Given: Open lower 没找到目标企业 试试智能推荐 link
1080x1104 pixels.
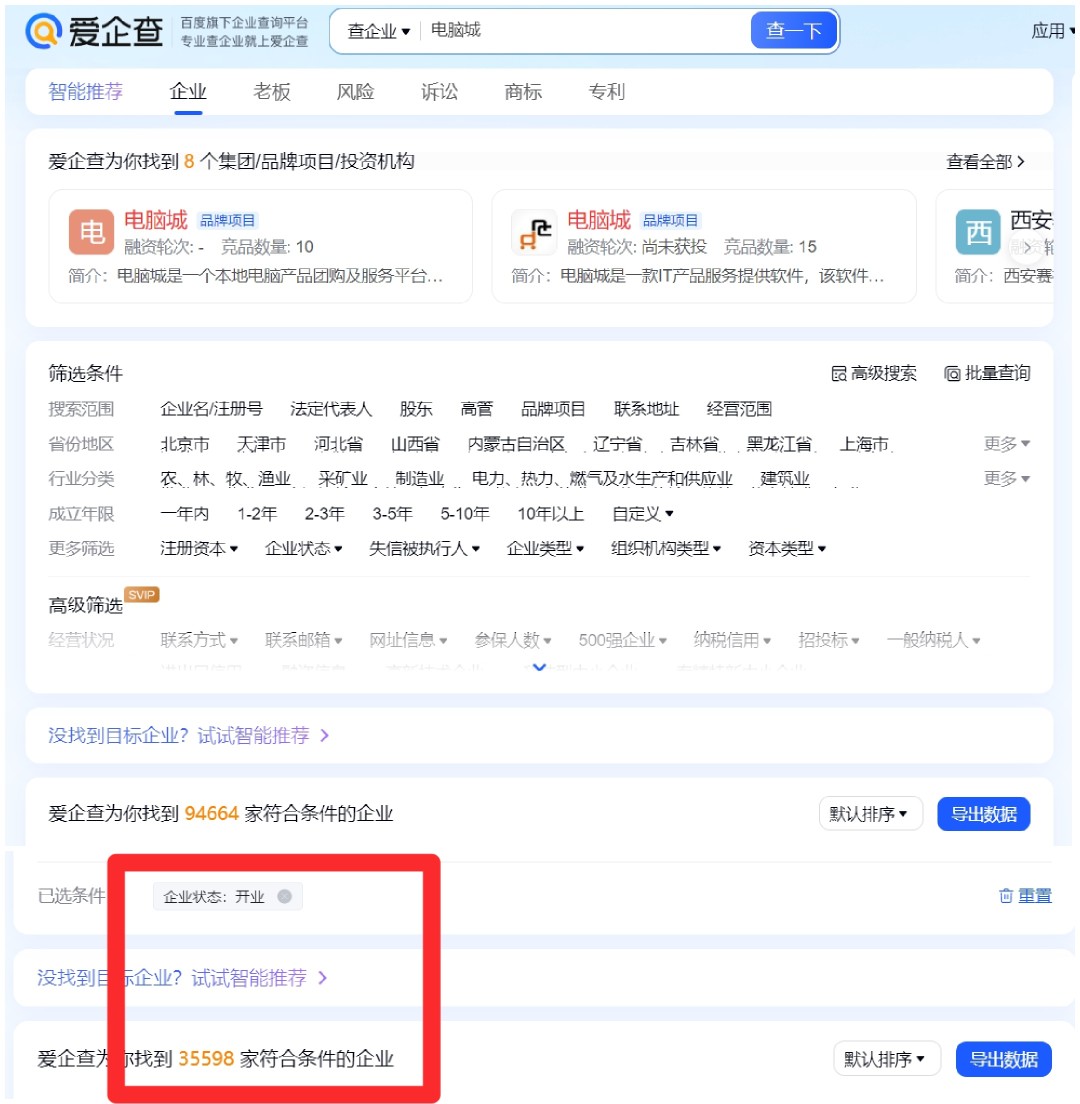Looking at the screenshot, I should [182, 978].
